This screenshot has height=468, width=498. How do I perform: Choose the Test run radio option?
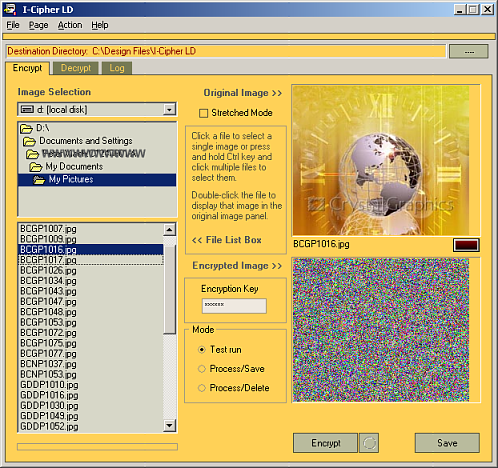pos(202,350)
